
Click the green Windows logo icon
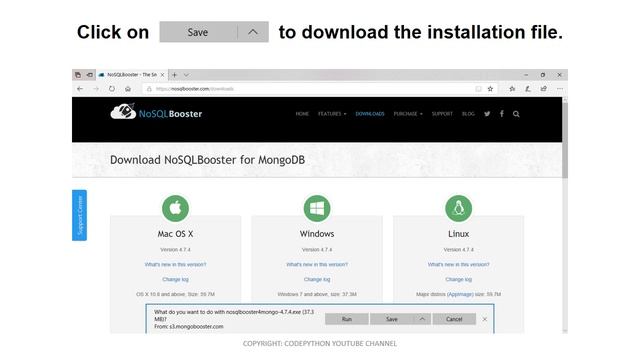[x=317, y=208]
